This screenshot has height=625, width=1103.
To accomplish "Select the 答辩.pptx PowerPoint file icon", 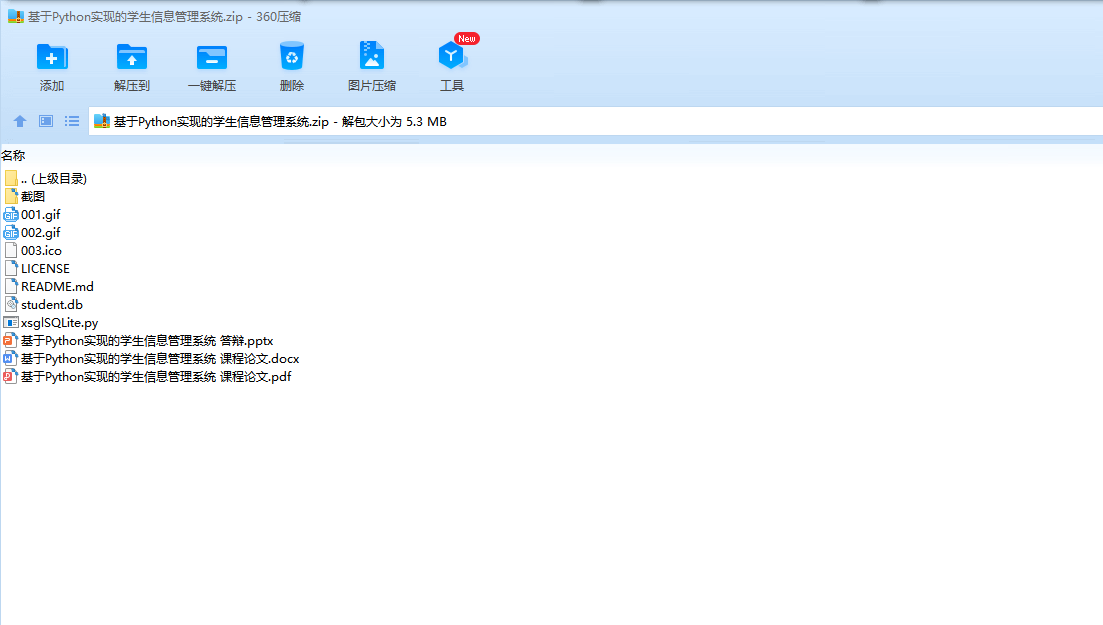I will click(11, 341).
